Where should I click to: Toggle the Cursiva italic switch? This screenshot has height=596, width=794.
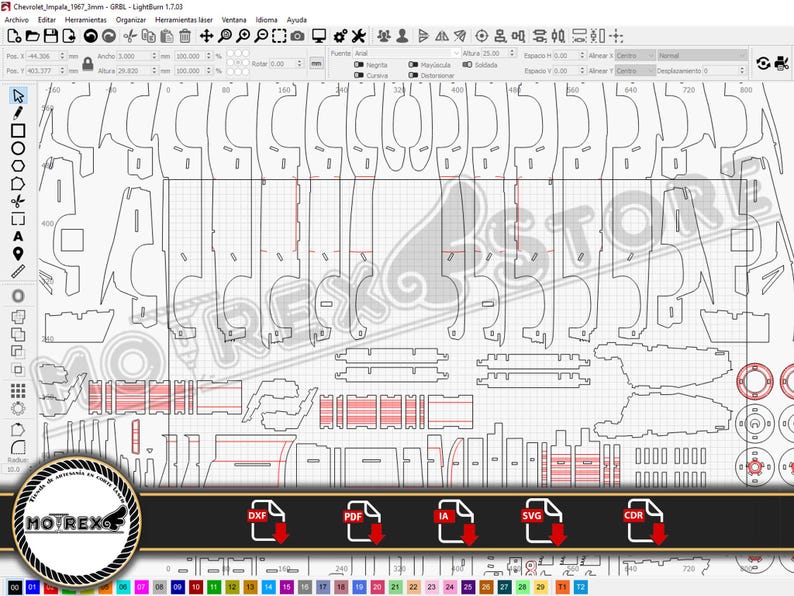(x=359, y=75)
